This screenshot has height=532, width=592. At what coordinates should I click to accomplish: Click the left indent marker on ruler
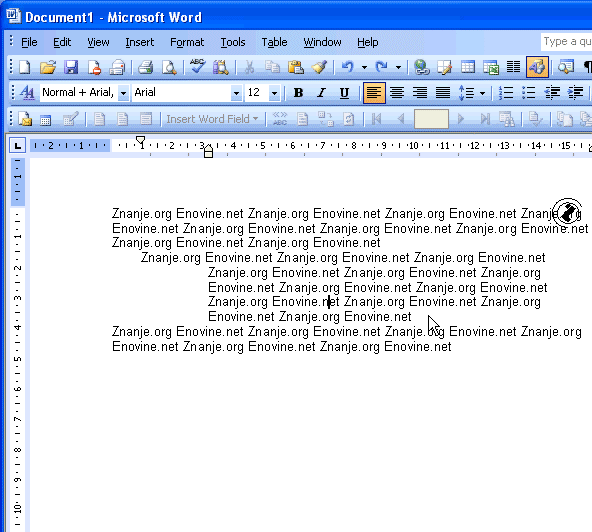[x=208, y=154]
